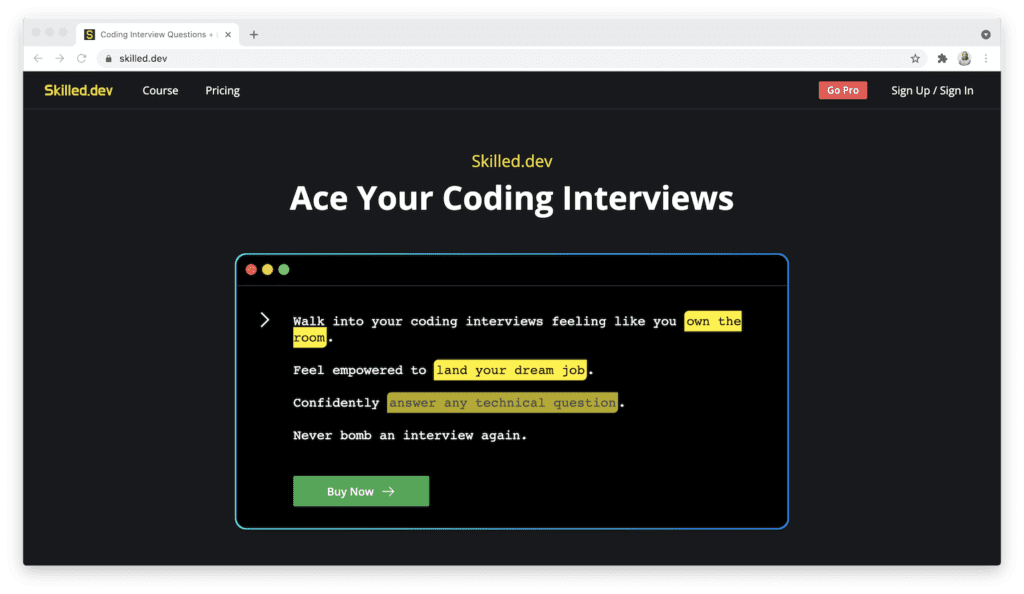The image size is (1024, 594).
Task: Click highlighted 'answer any technical question'
Action: (x=502, y=403)
